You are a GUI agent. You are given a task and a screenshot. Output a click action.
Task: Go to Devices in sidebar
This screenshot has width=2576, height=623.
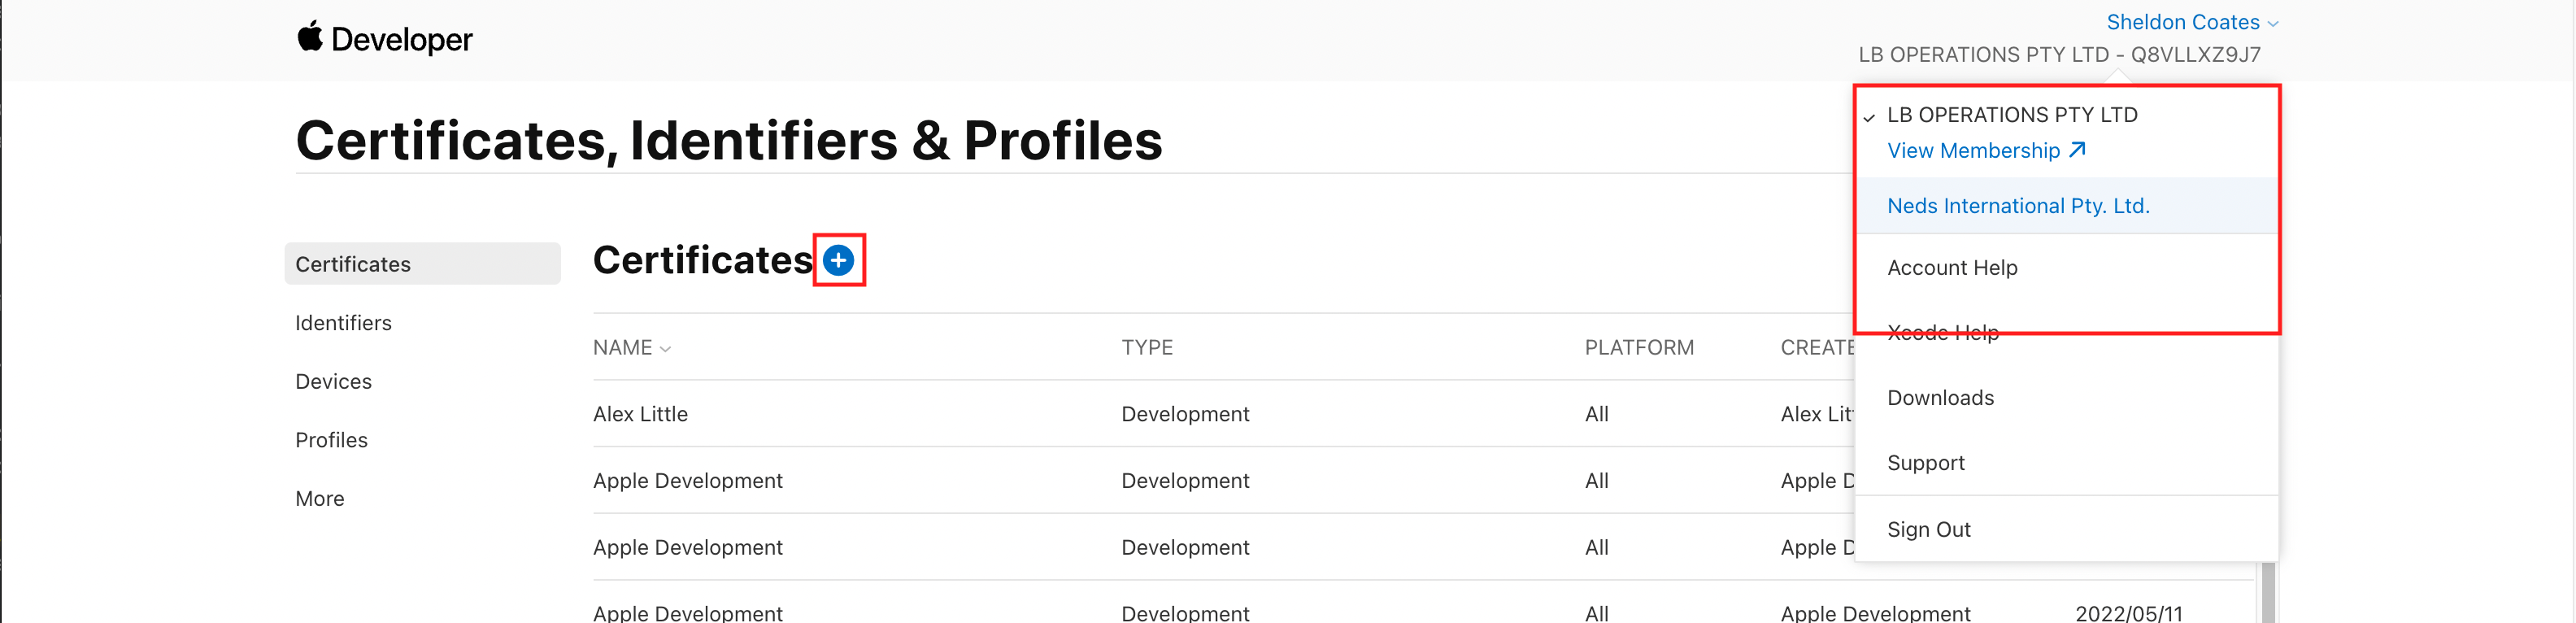(333, 382)
